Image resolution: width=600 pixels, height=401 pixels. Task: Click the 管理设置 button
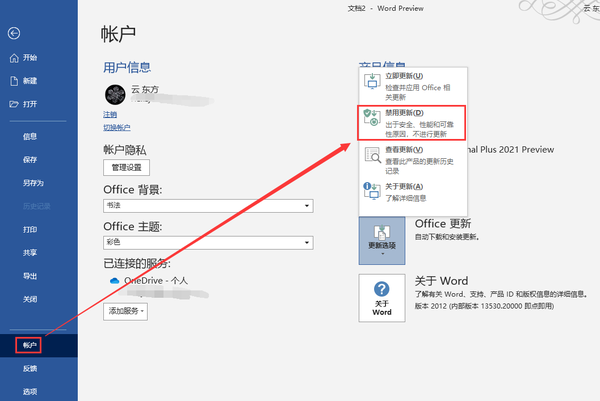(126, 168)
